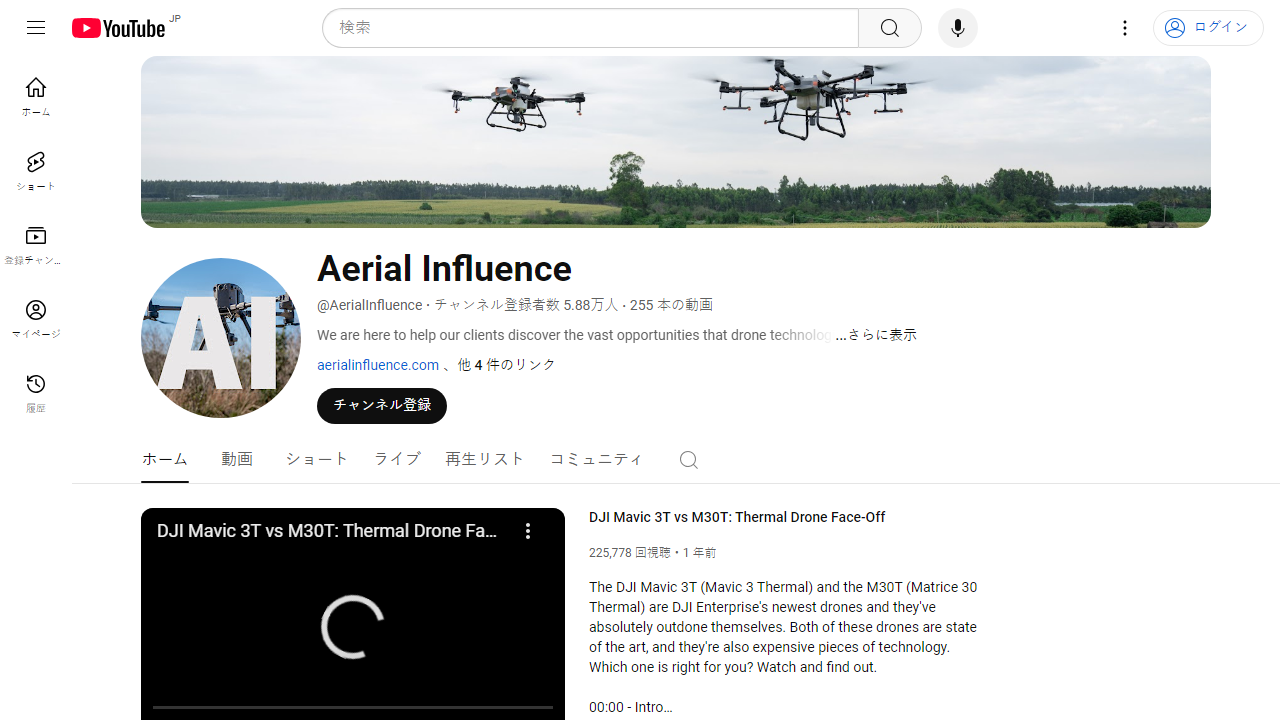Switch to the ショート tab
The width and height of the screenshot is (1280, 720).
[x=317, y=459]
